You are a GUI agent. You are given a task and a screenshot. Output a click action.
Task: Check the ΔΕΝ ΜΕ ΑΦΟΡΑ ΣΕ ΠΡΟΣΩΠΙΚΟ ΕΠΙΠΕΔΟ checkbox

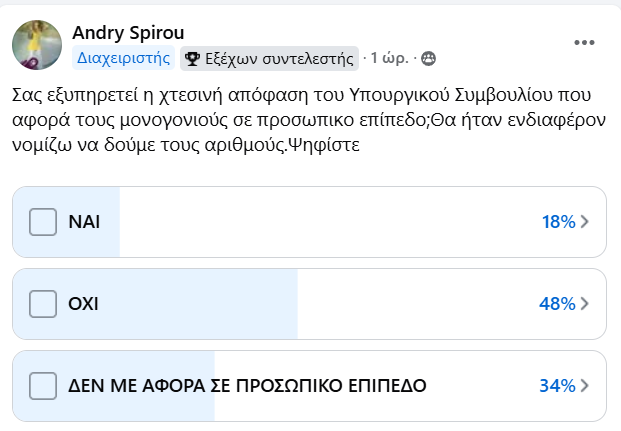(43, 386)
